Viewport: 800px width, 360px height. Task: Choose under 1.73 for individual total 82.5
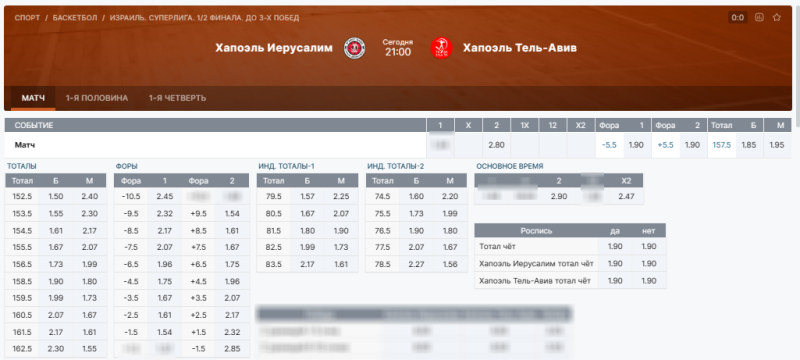point(341,247)
